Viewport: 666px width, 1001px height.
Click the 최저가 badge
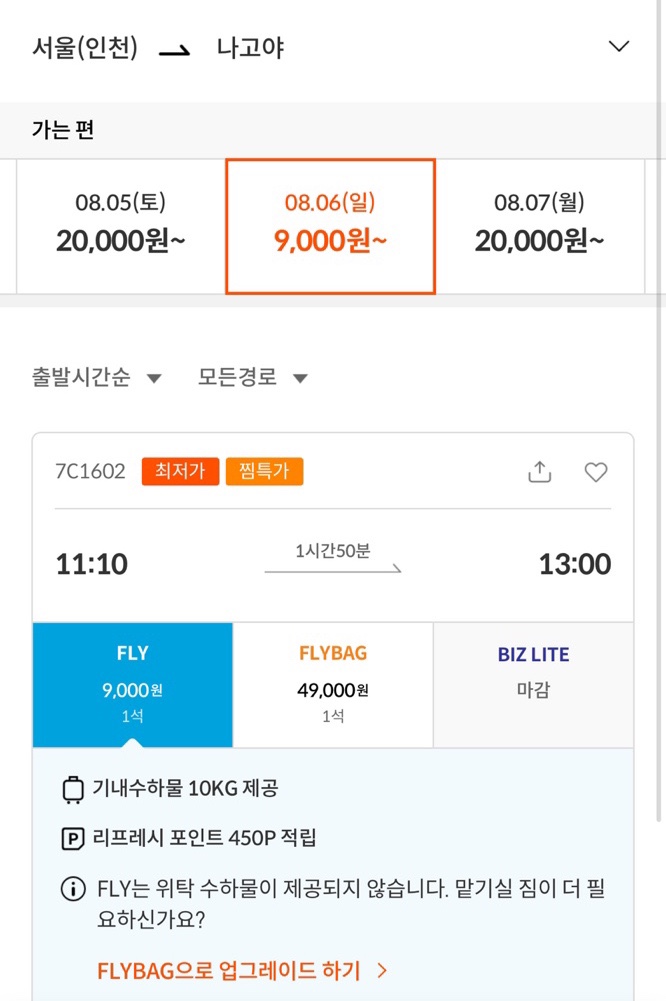(x=180, y=471)
